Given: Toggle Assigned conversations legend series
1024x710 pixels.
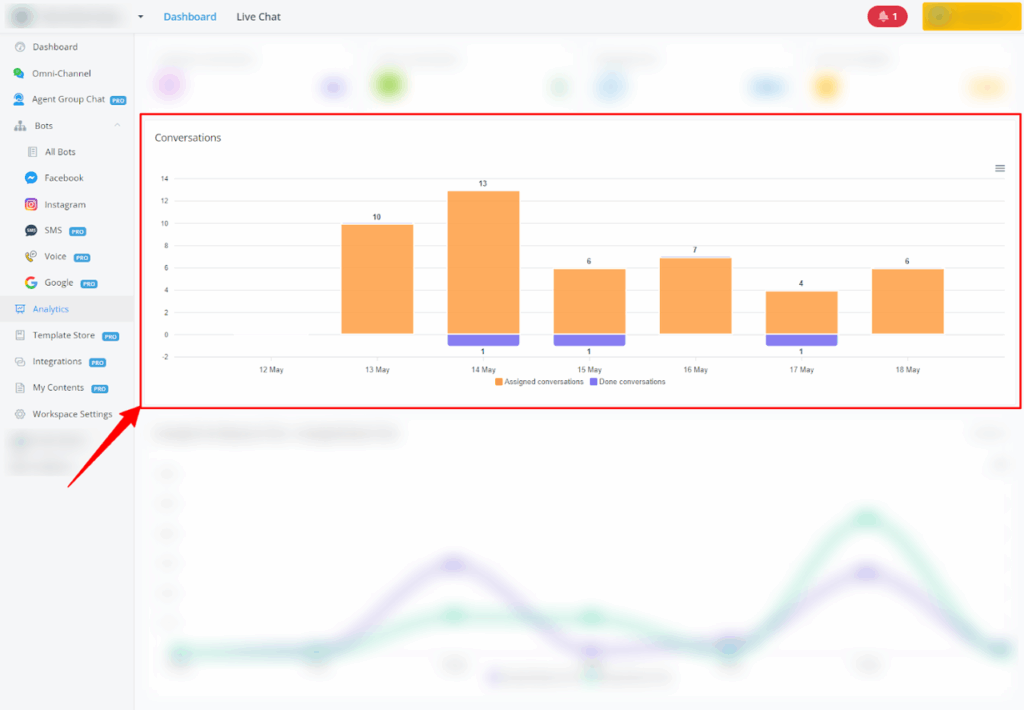Looking at the screenshot, I should point(539,382).
